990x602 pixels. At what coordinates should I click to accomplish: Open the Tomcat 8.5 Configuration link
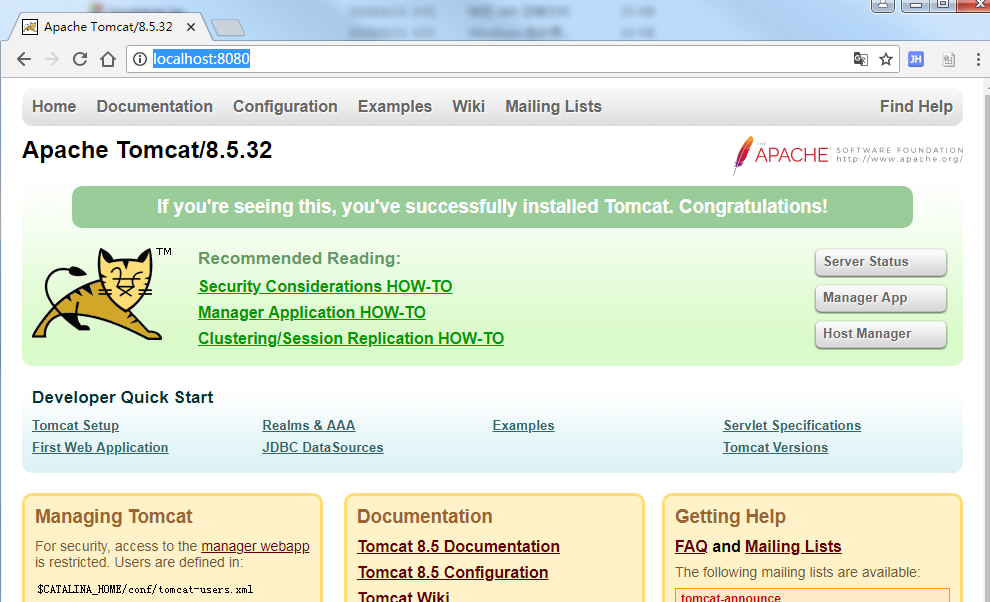(x=453, y=572)
